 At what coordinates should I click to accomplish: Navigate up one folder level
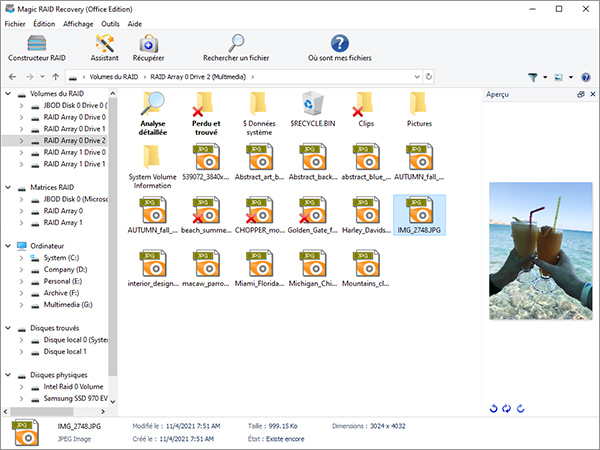[x=56, y=77]
